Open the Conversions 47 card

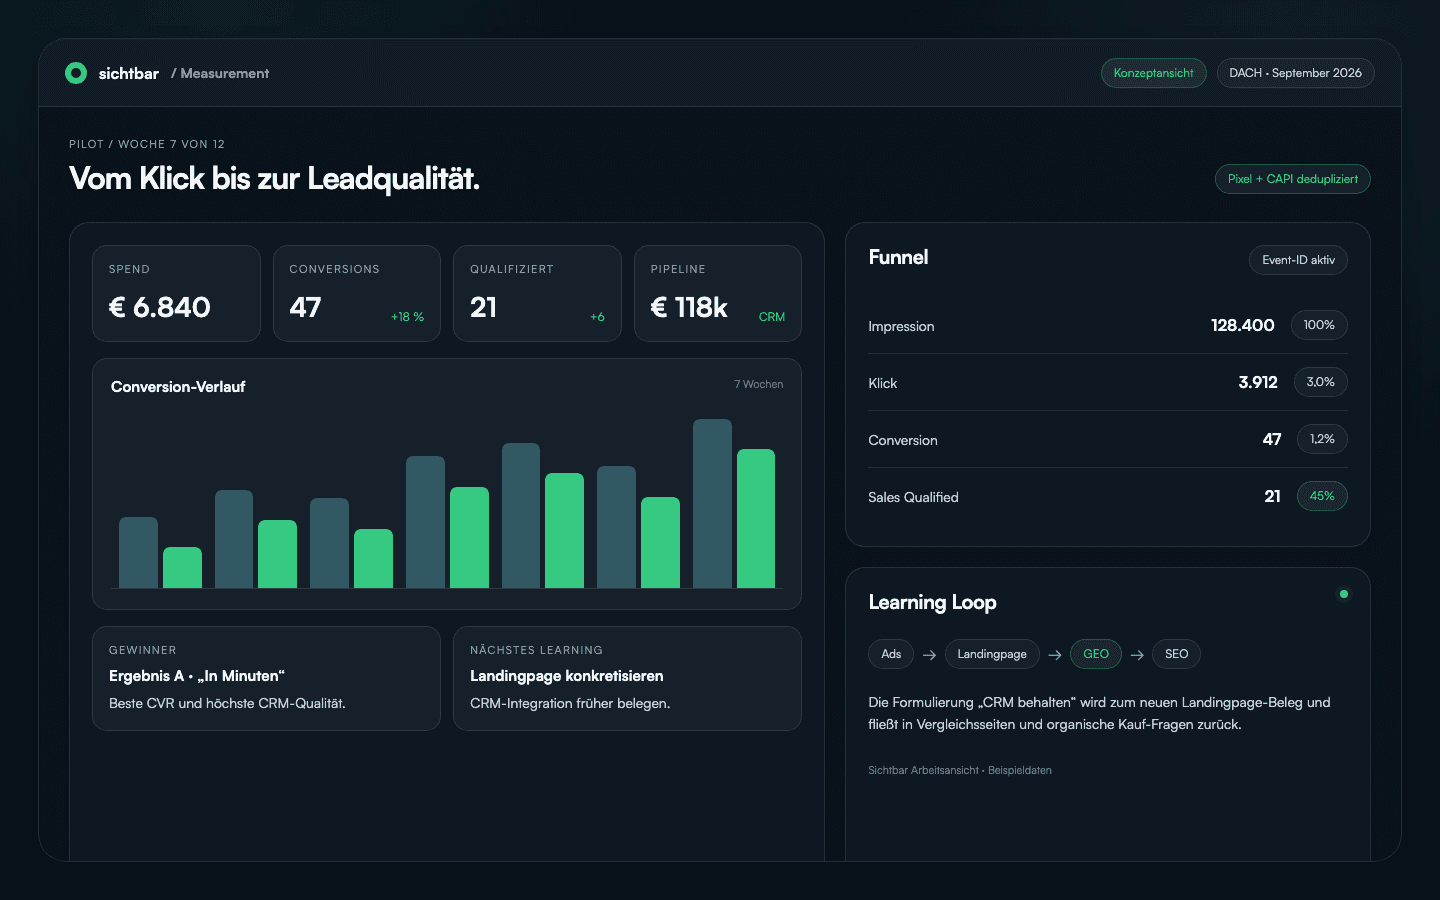357,294
